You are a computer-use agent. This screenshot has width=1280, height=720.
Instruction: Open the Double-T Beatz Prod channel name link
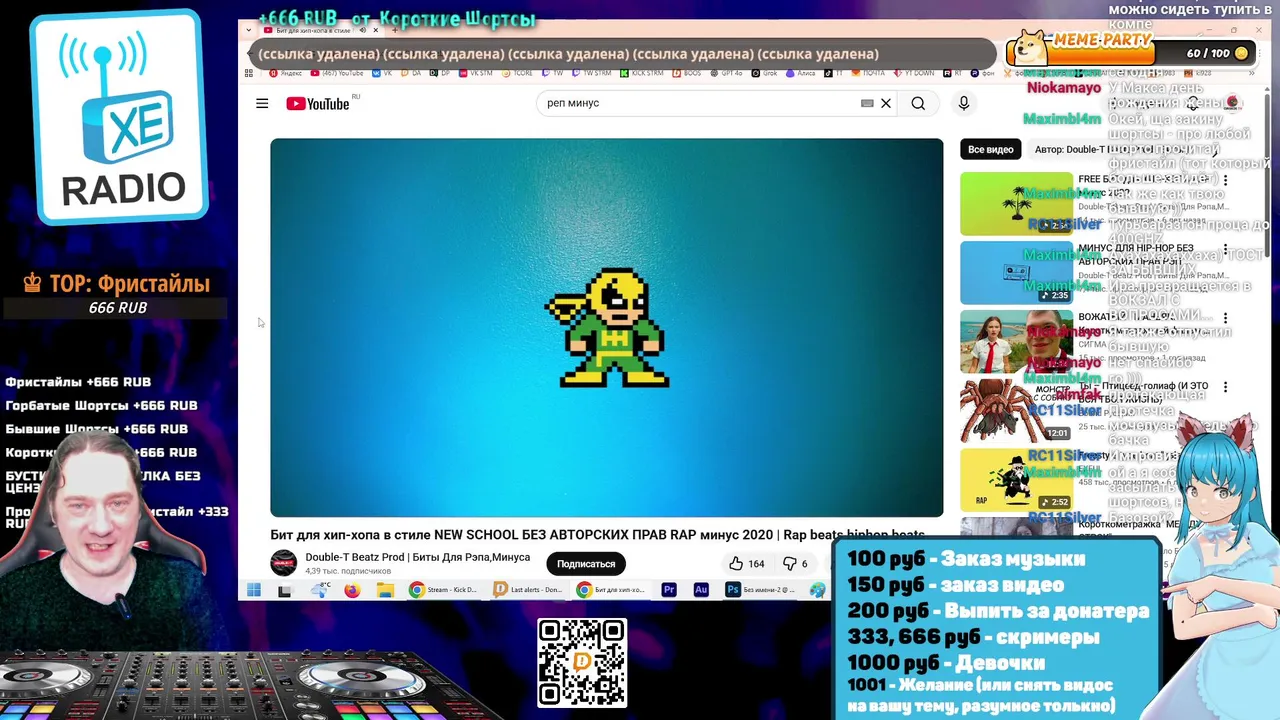(418, 557)
